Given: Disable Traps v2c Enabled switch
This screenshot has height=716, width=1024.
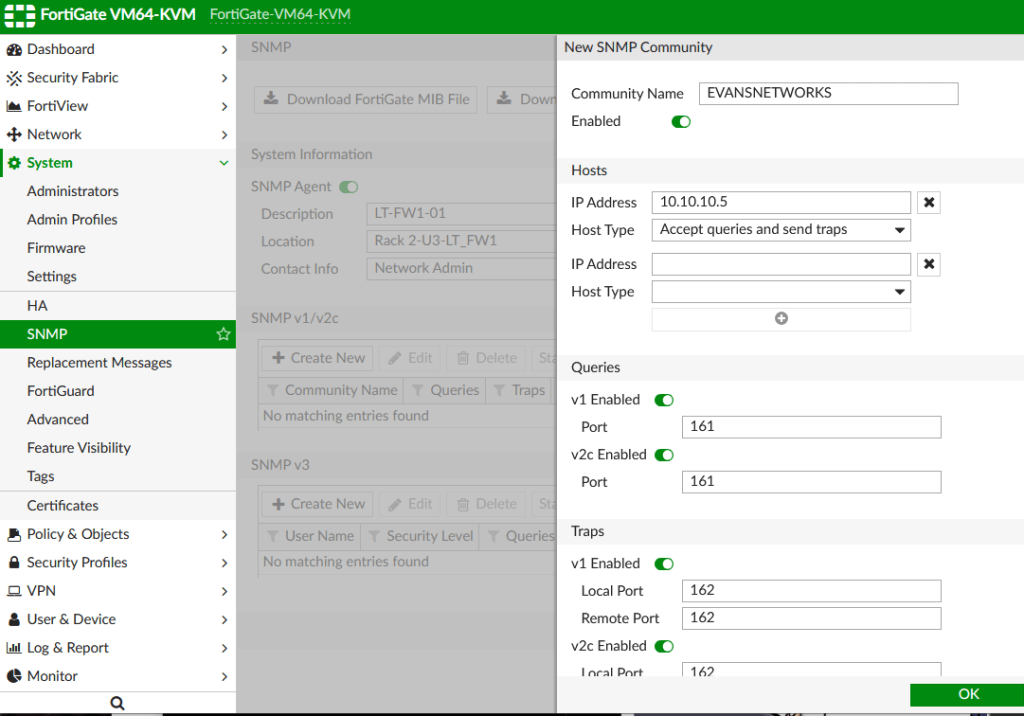Looking at the screenshot, I should [664, 647].
